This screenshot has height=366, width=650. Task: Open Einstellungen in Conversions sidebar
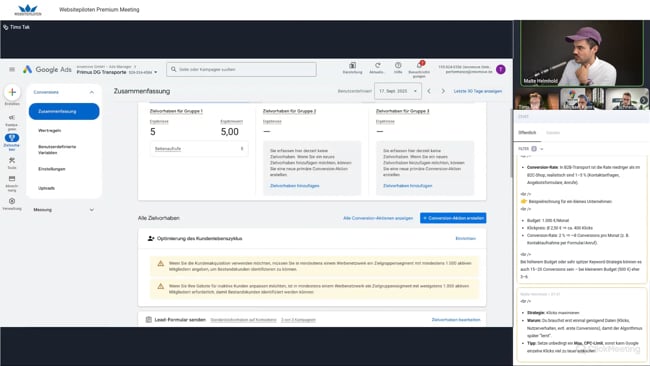tap(52, 169)
